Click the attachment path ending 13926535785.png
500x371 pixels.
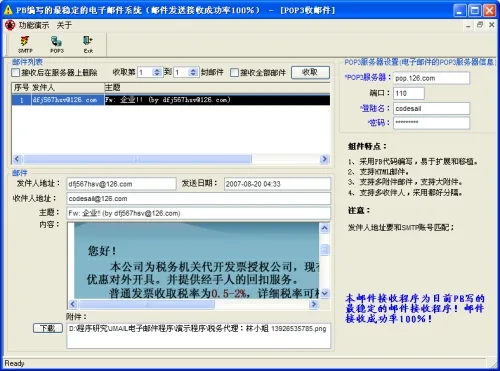[198, 329]
